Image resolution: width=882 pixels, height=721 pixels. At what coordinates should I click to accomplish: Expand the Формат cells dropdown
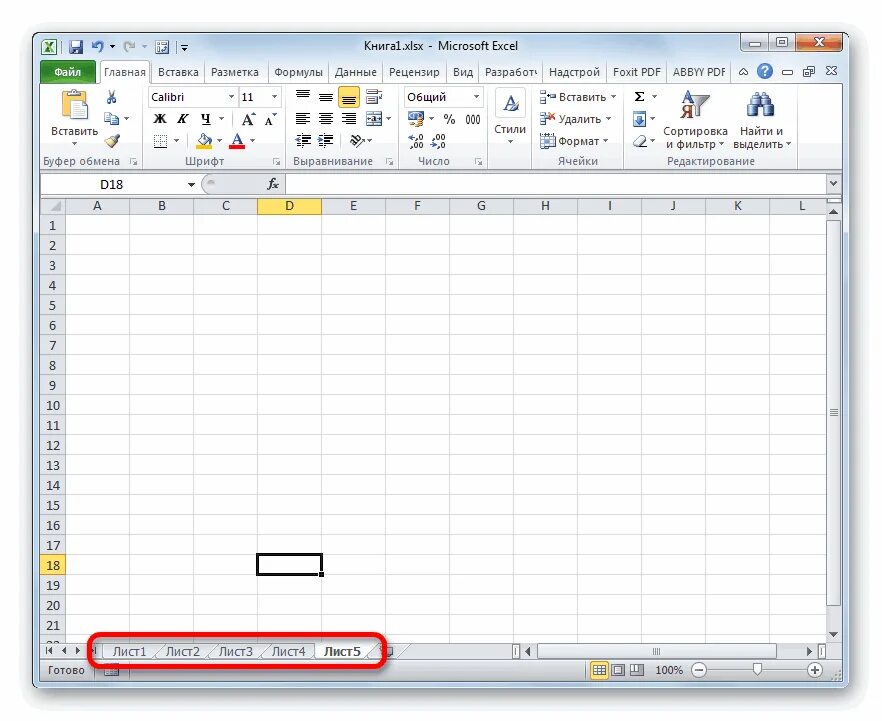click(605, 141)
